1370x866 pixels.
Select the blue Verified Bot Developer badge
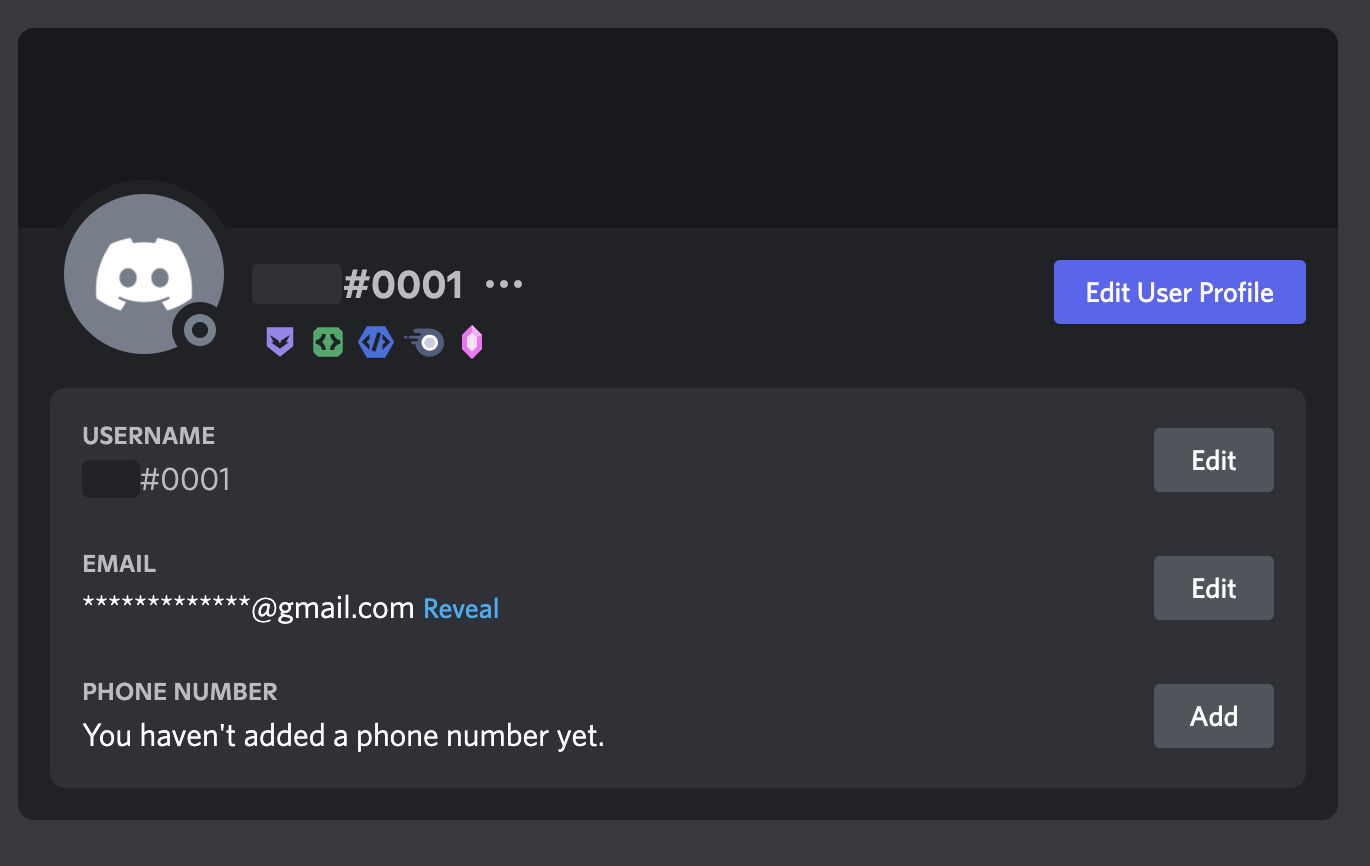coord(376,343)
